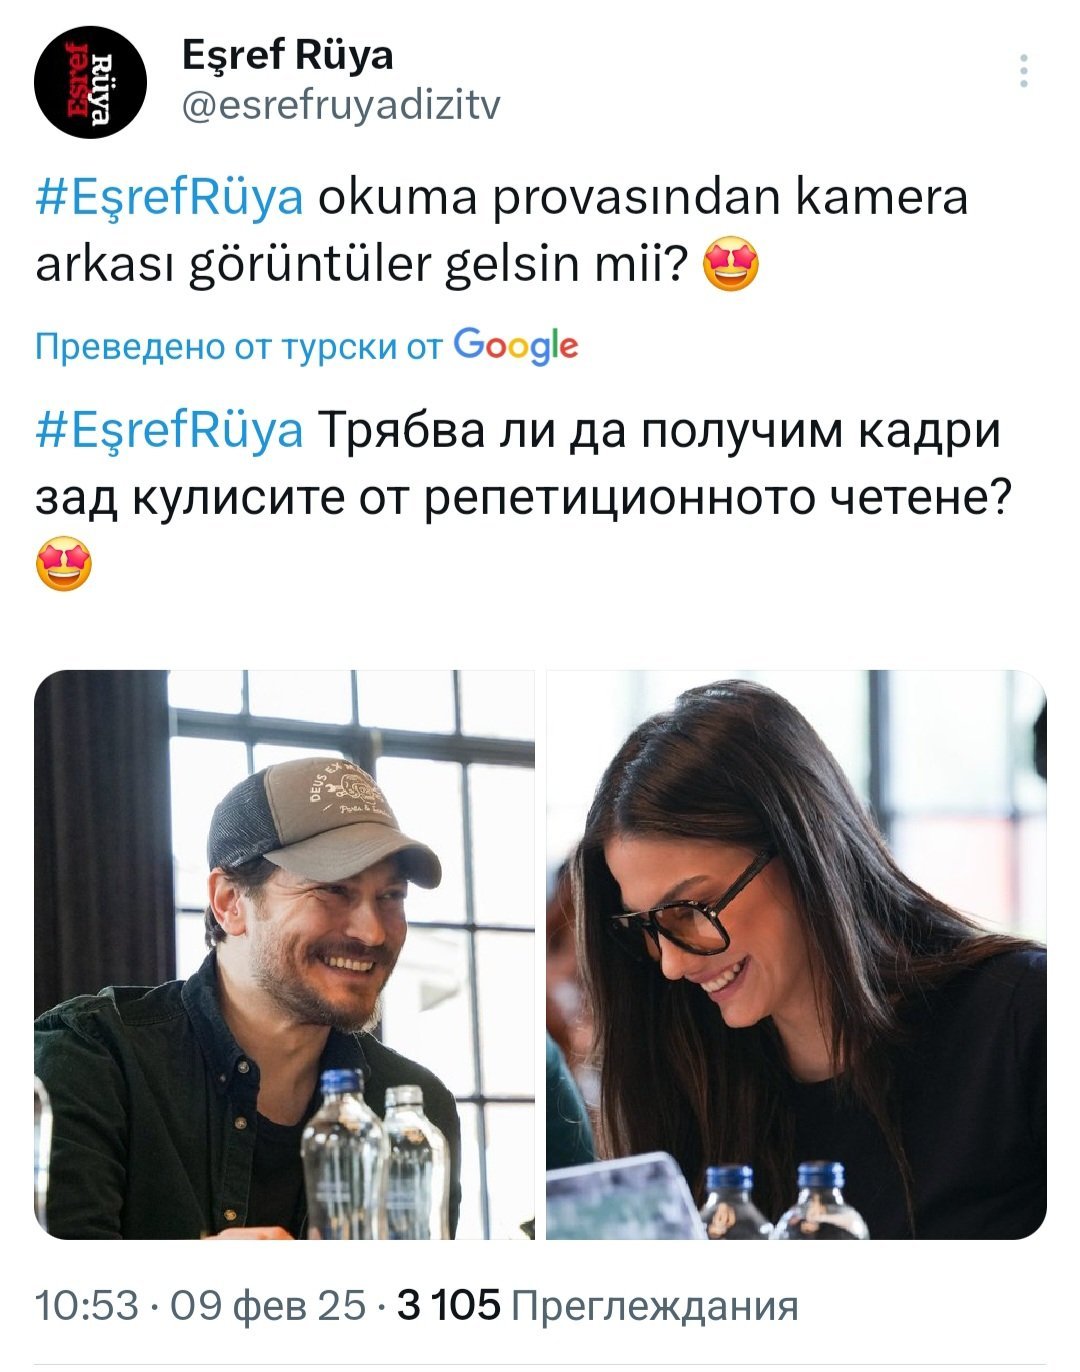
Task: Click the Eşref Rüya display name
Action: coord(288,55)
